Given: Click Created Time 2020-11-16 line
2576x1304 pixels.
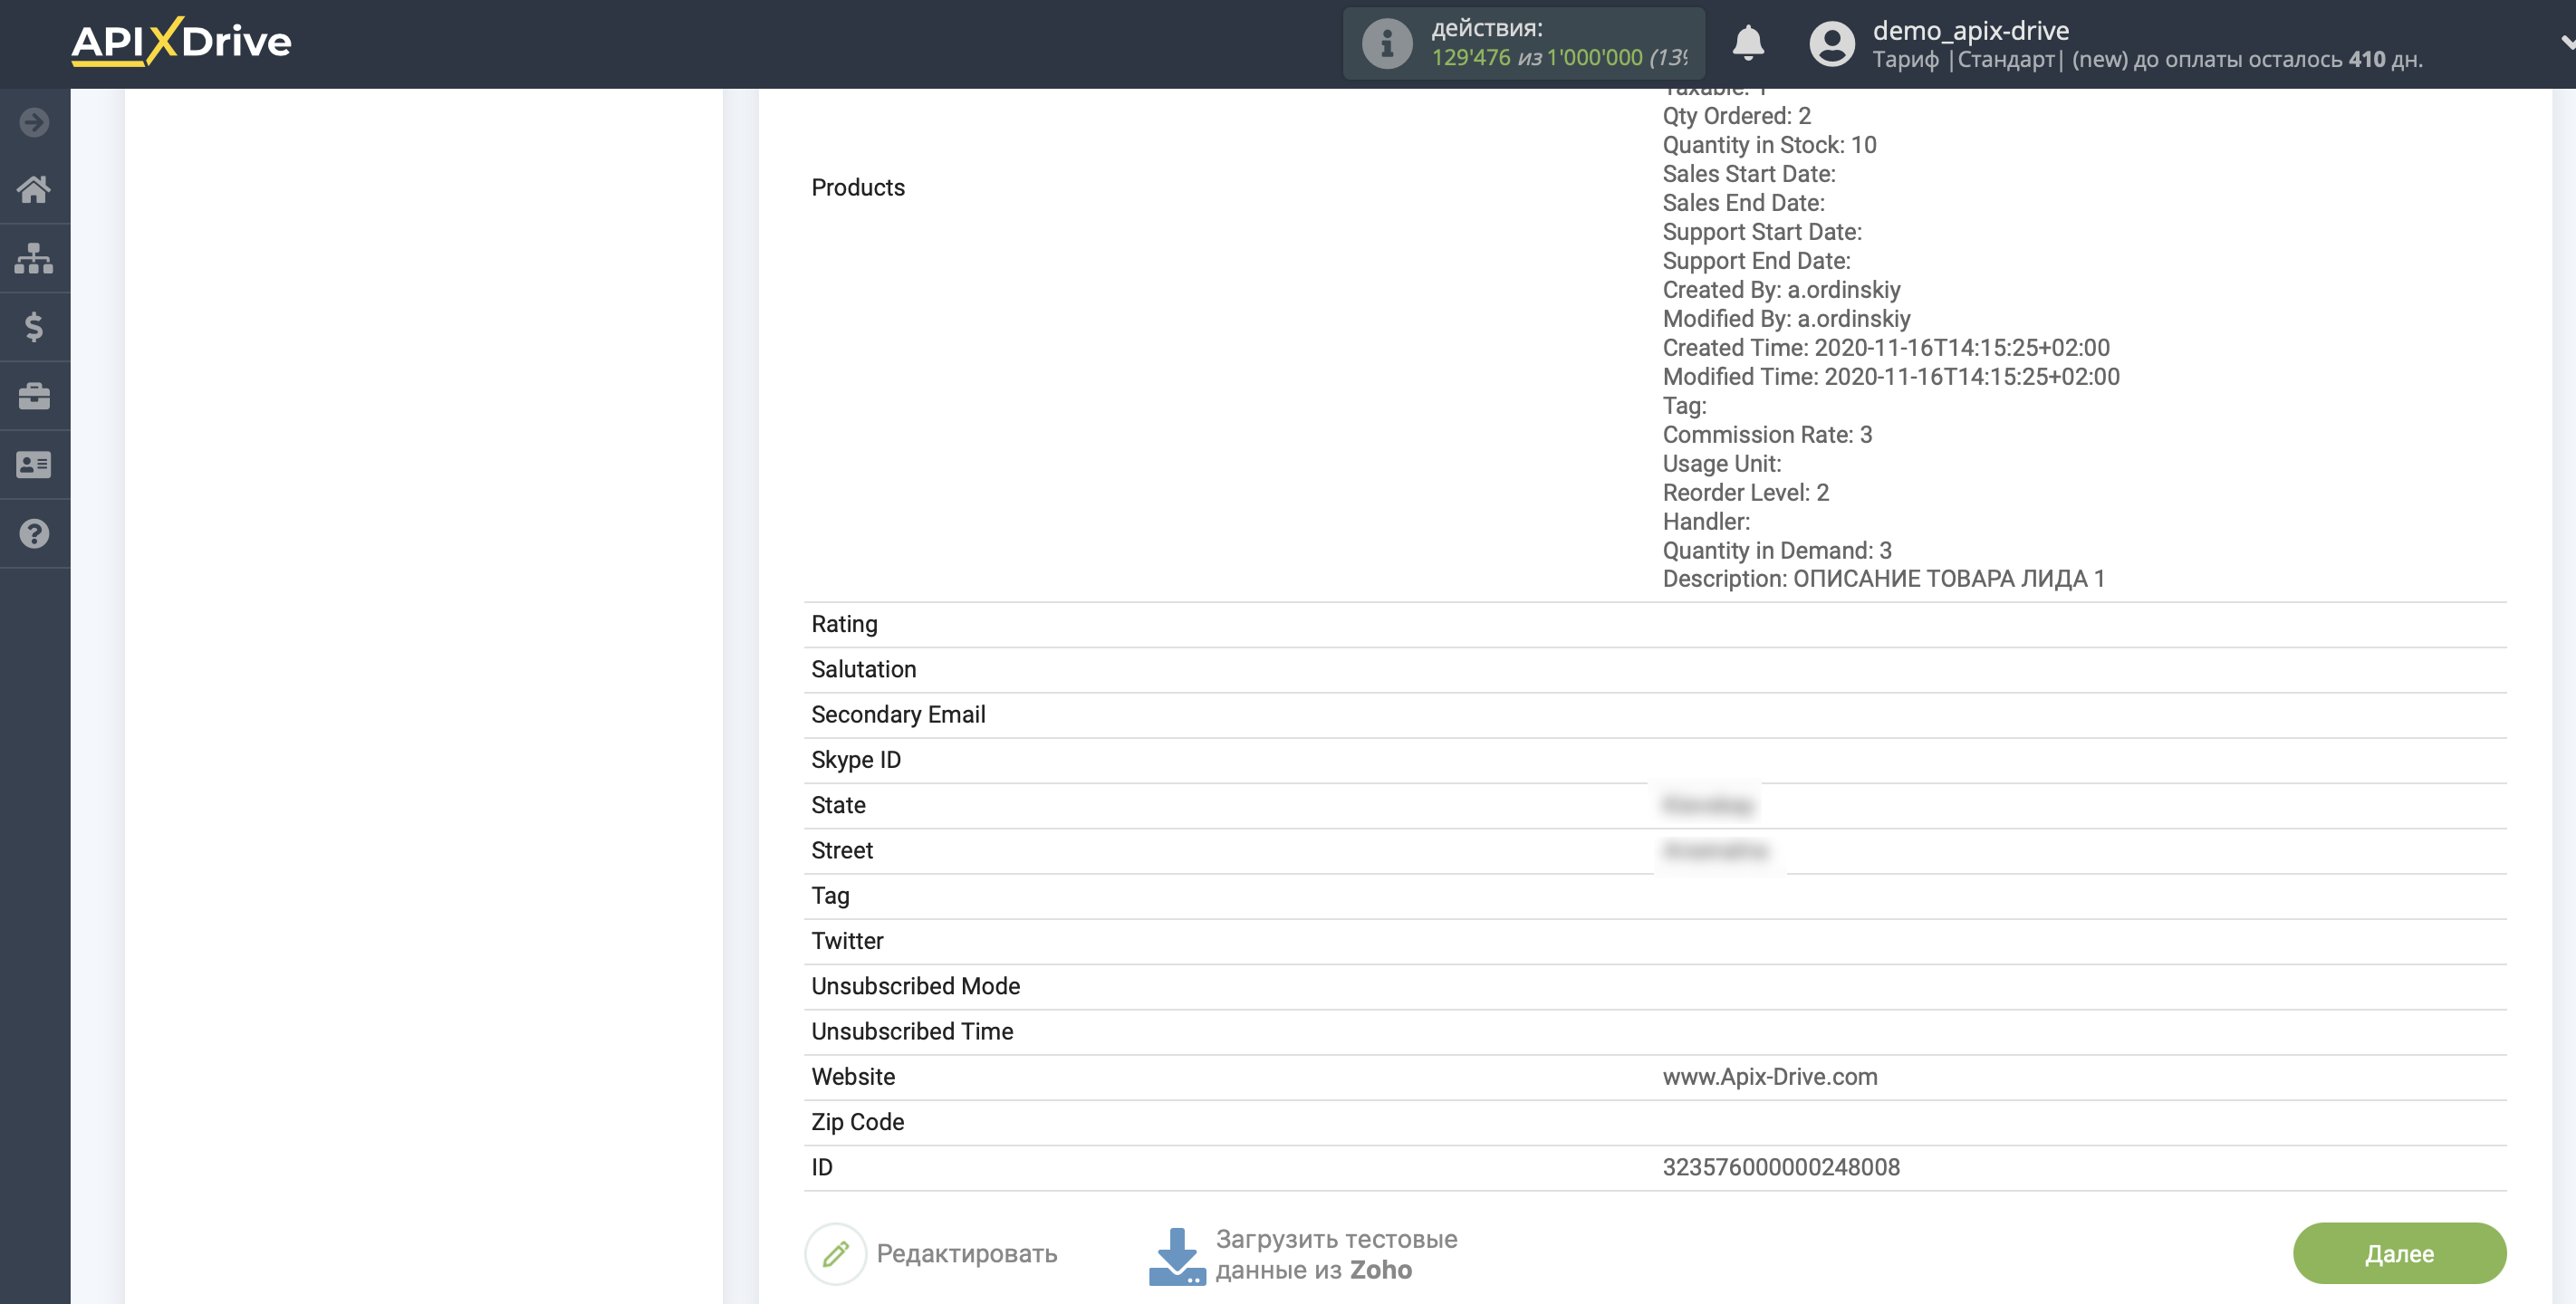Looking at the screenshot, I should coord(1885,348).
